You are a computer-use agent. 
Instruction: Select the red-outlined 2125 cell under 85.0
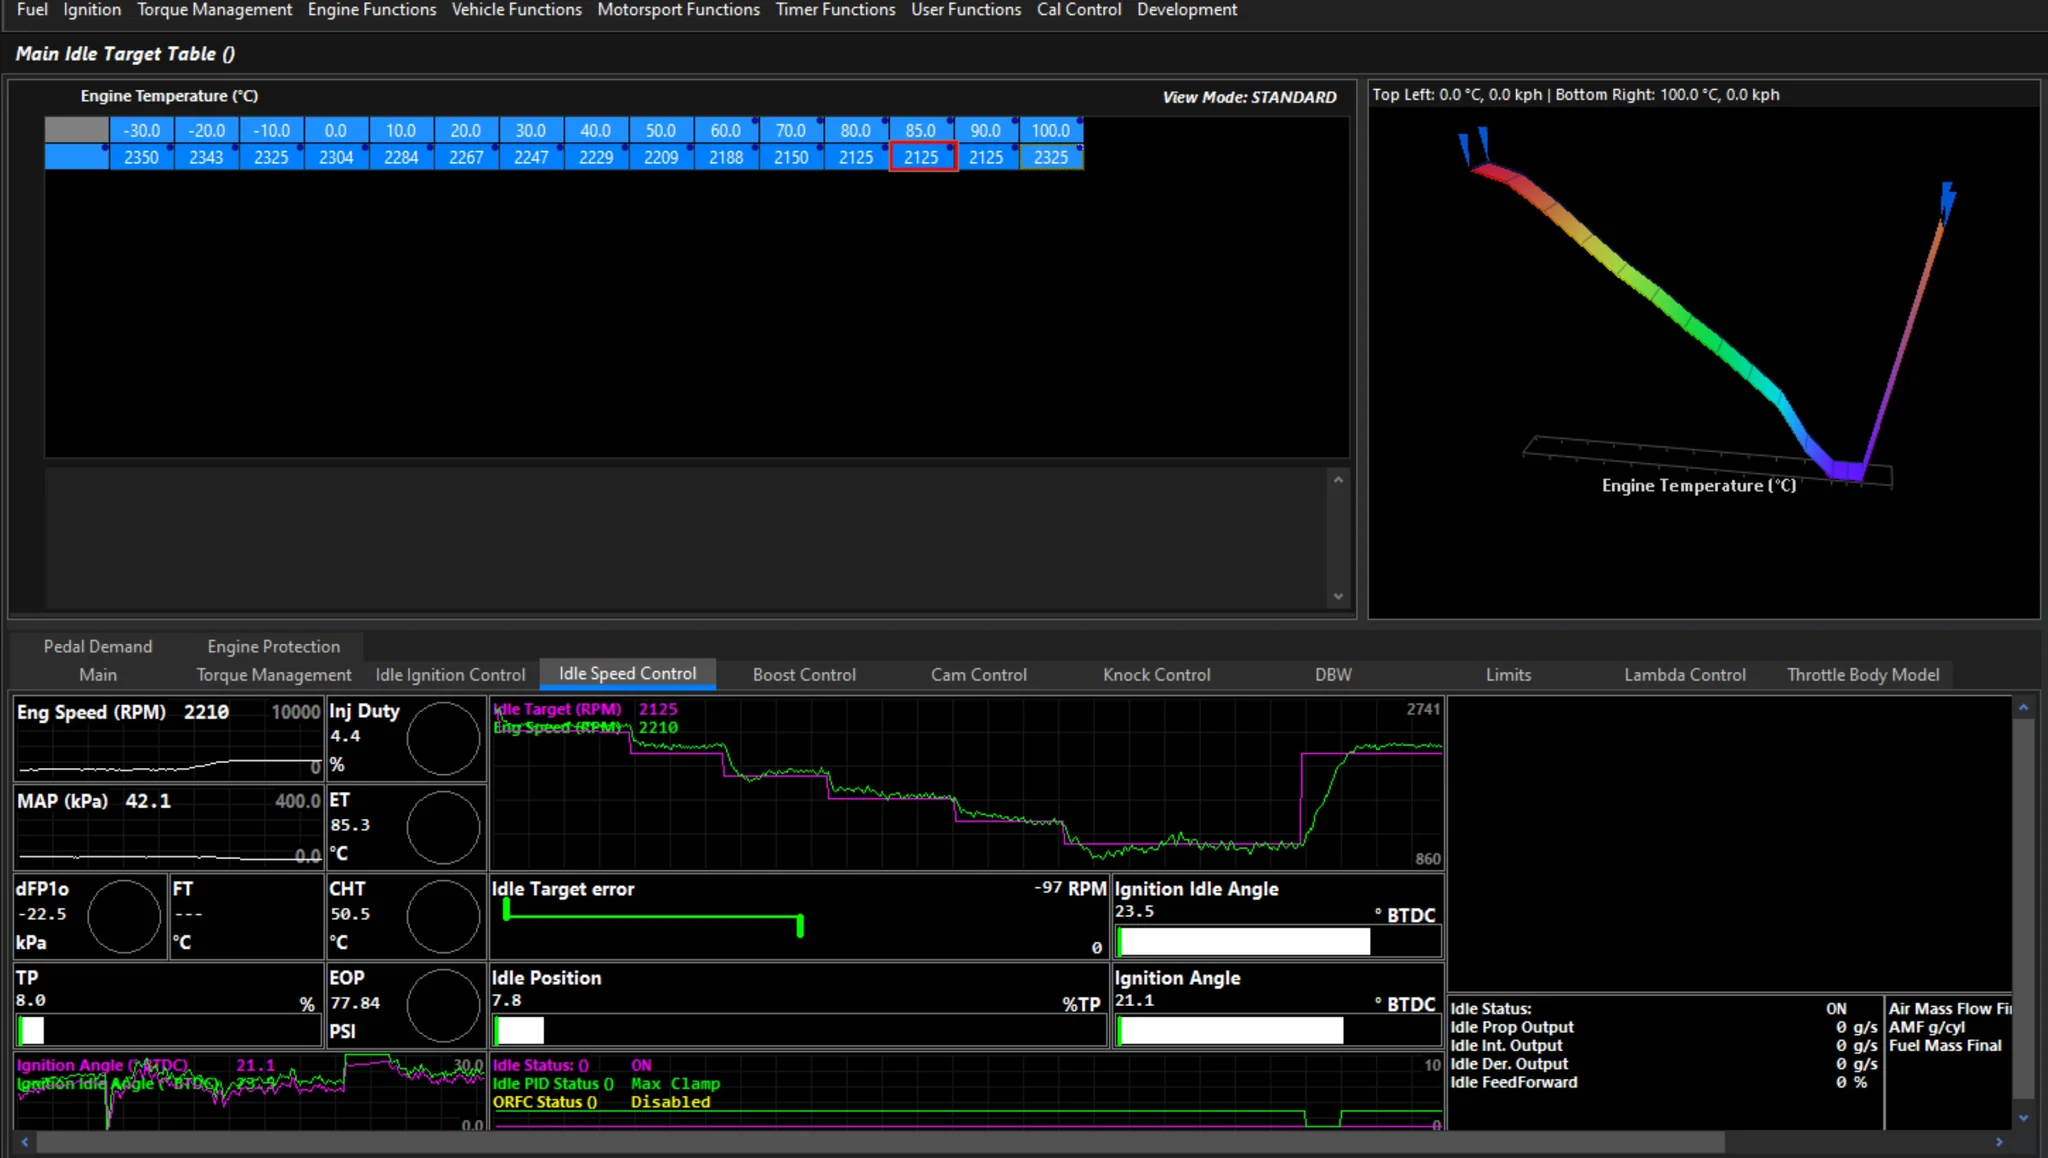922,157
